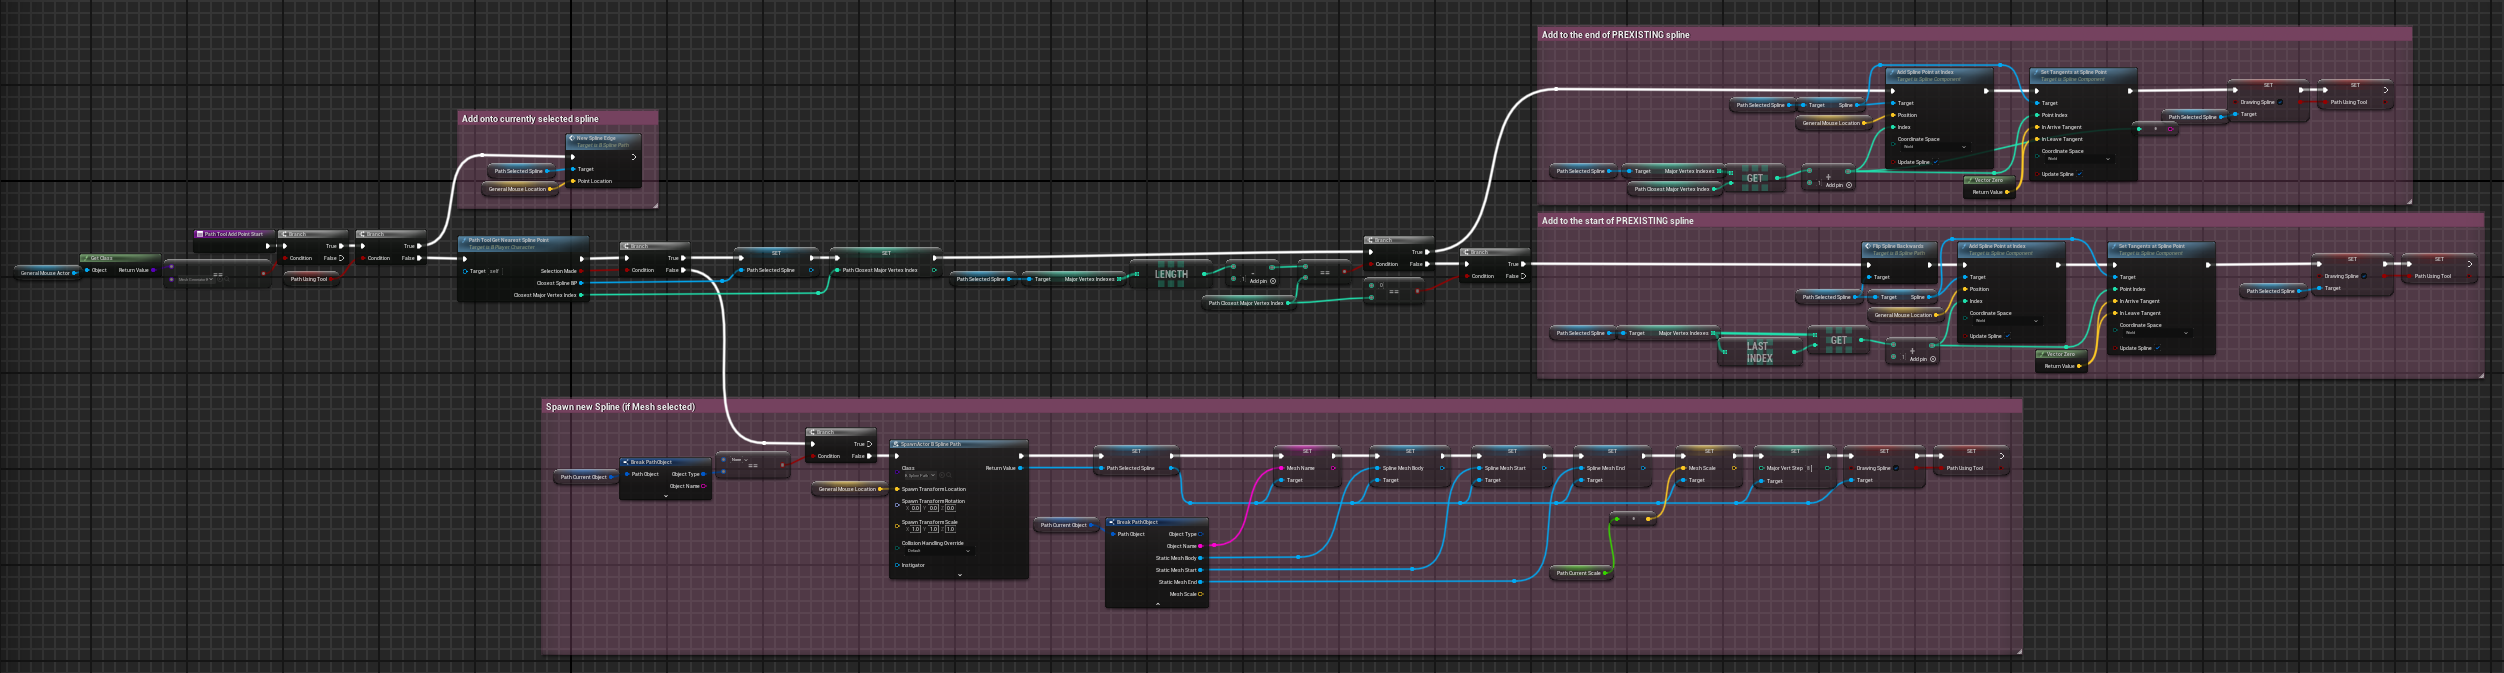The height and width of the screenshot is (673, 2504).
Task: Click Path Tool Get Nearest Spline Point node
Action: coord(522,241)
